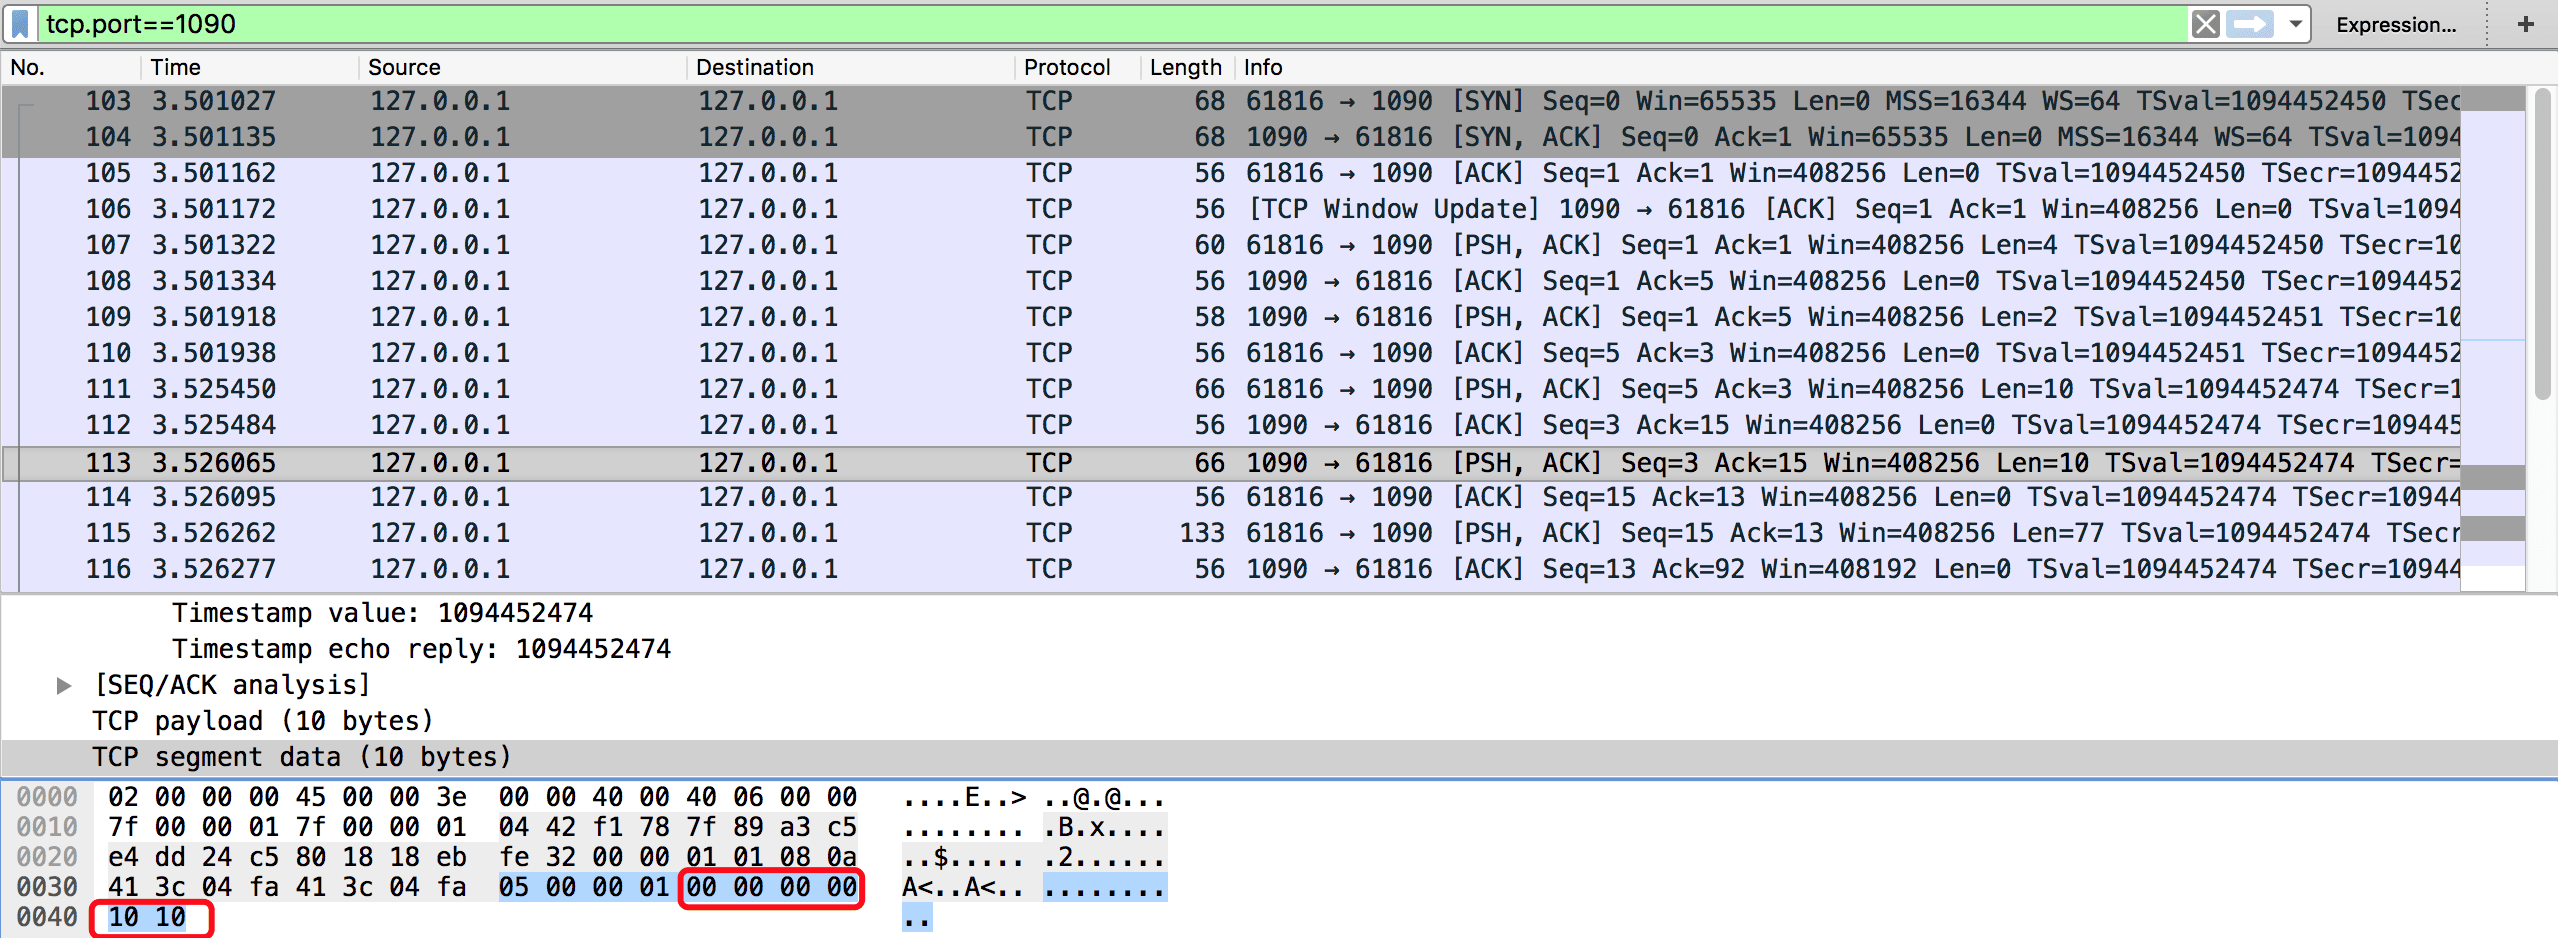Select packet 111 at time 3.525450

click(x=1230, y=389)
